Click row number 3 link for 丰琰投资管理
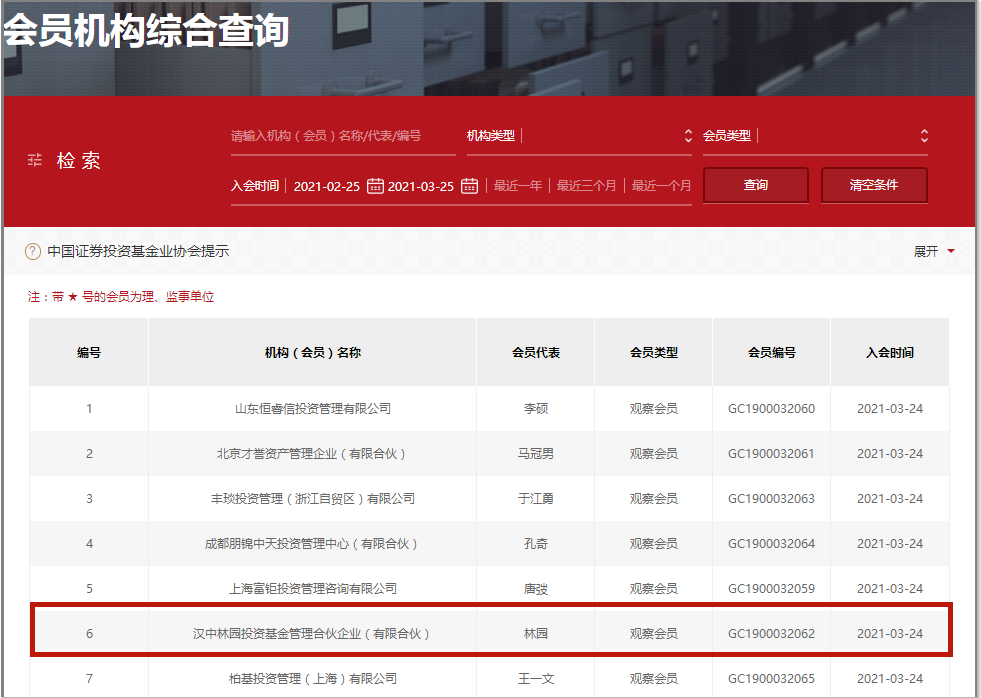 pos(88,498)
